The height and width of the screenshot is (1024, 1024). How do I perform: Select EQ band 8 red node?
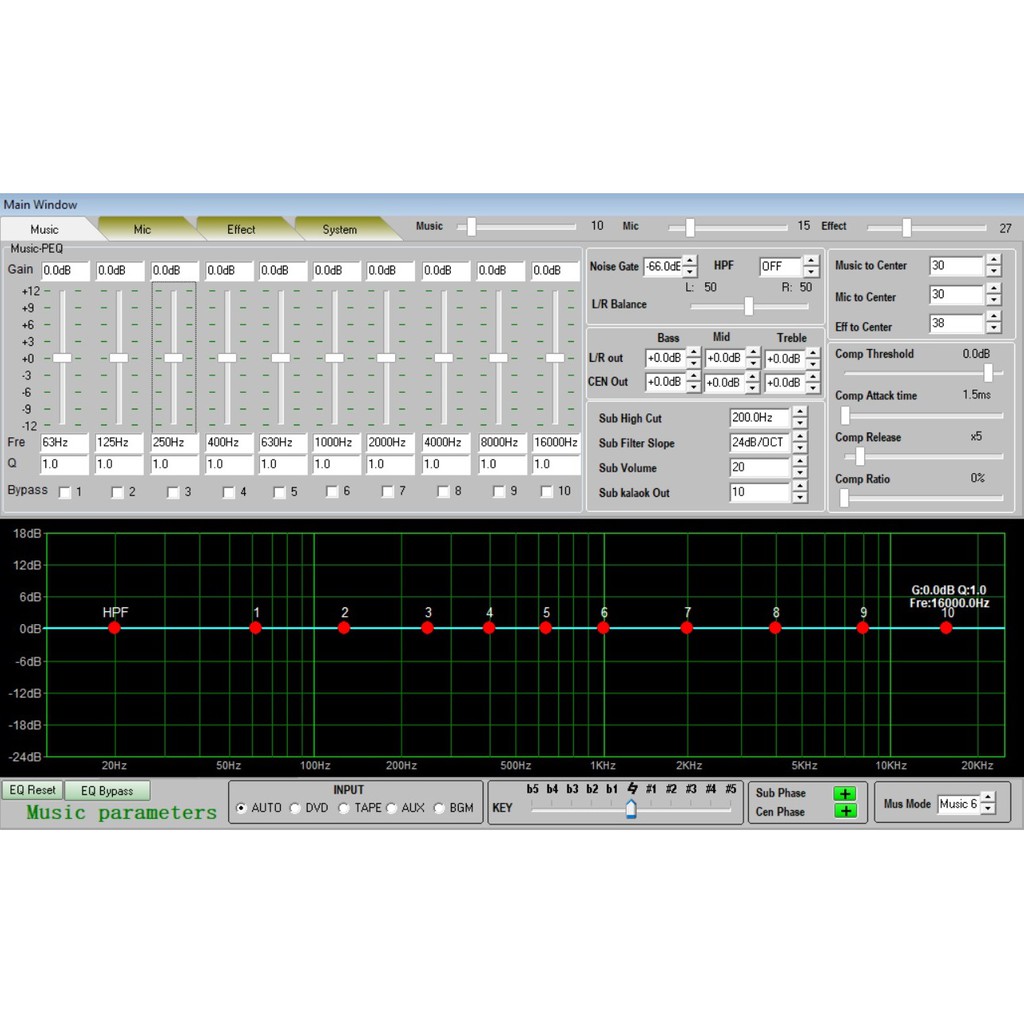click(775, 627)
